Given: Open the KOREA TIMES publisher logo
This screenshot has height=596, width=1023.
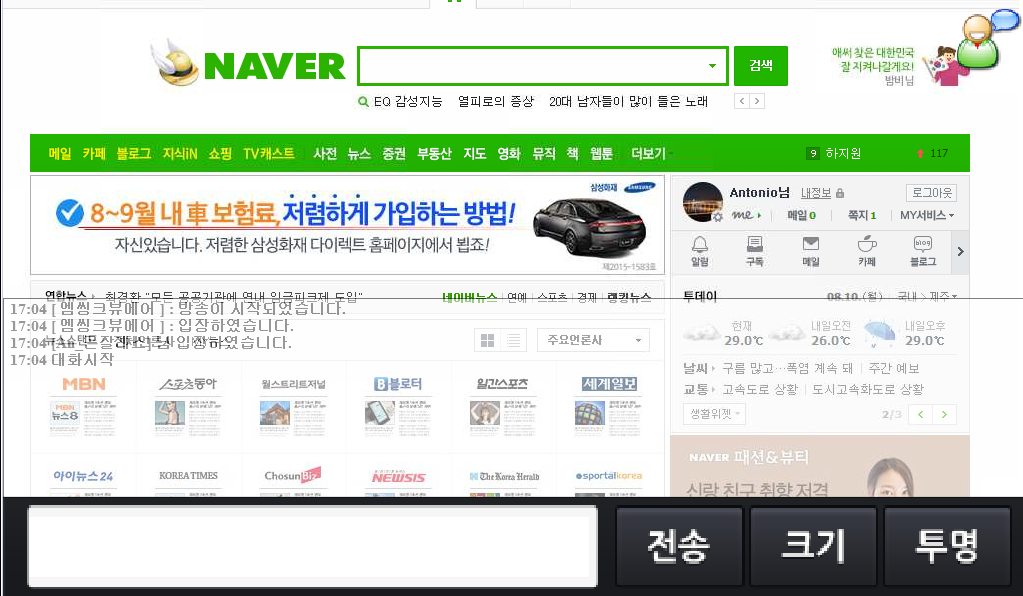Looking at the screenshot, I should [189, 476].
